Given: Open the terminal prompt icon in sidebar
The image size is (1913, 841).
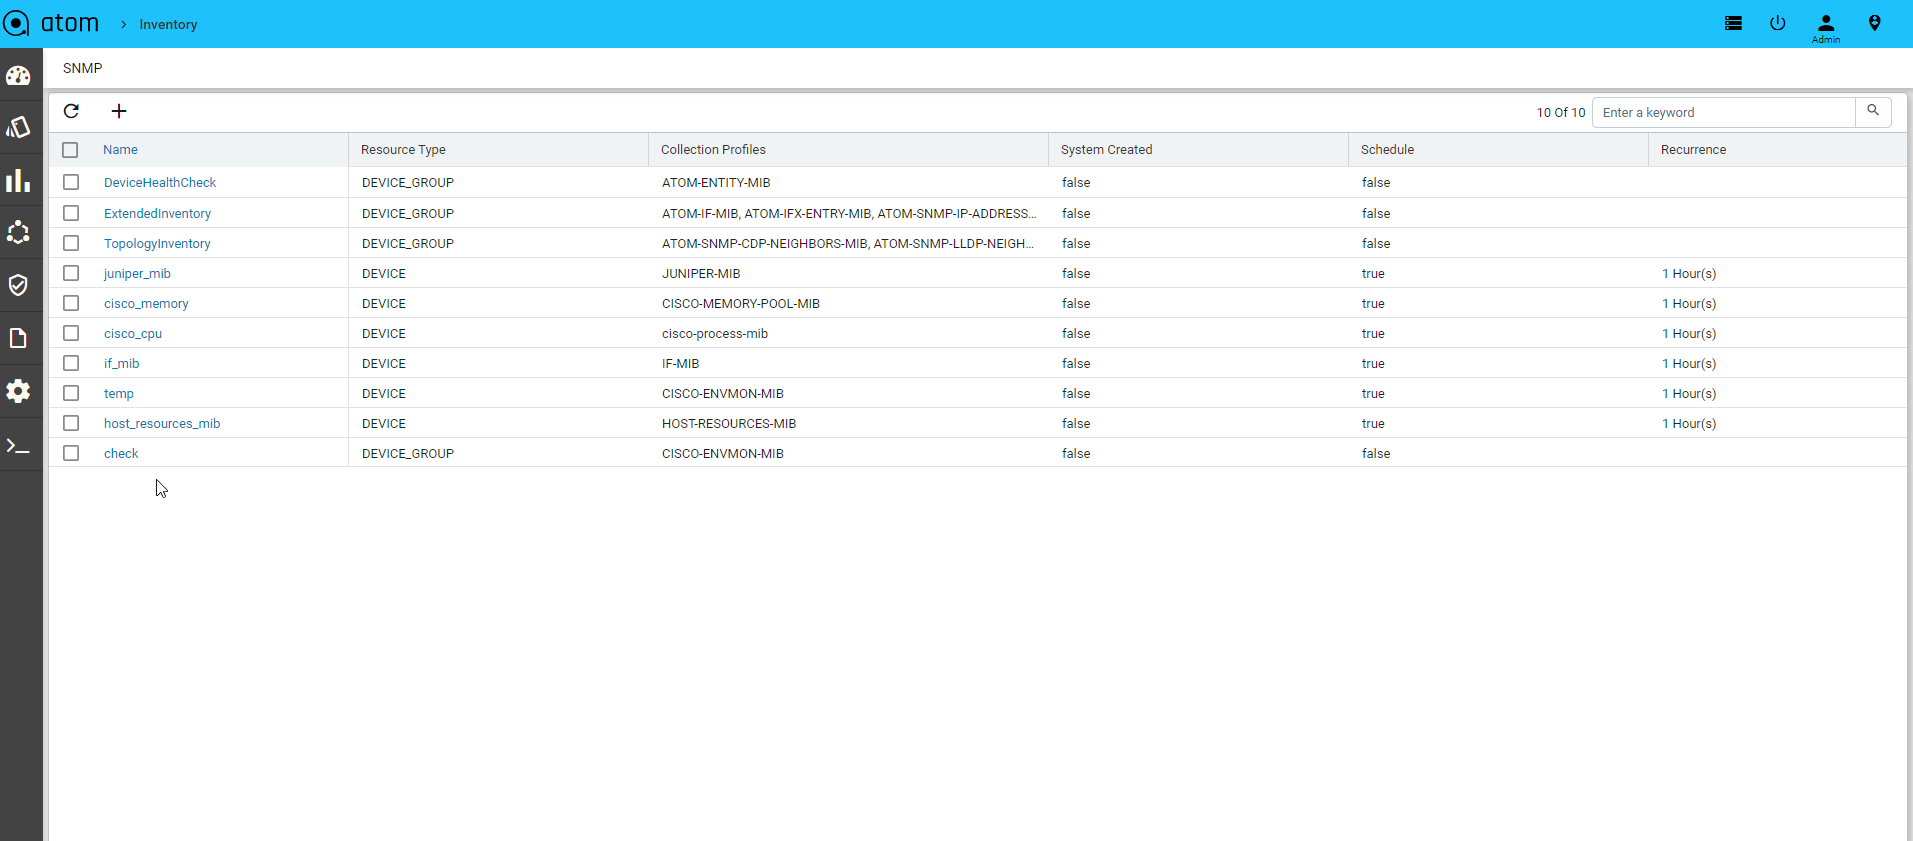Looking at the screenshot, I should pos(18,446).
